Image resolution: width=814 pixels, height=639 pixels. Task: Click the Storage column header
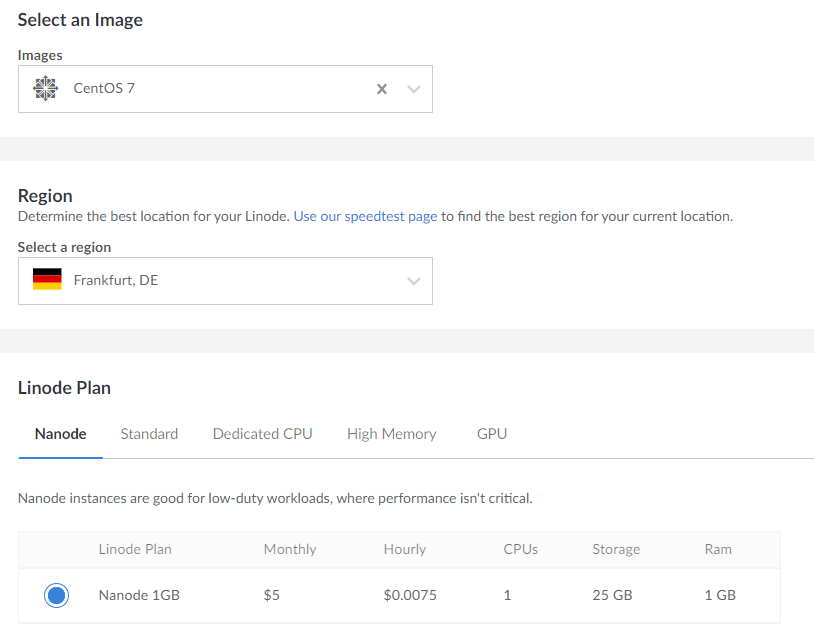pyautogui.click(x=616, y=549)
